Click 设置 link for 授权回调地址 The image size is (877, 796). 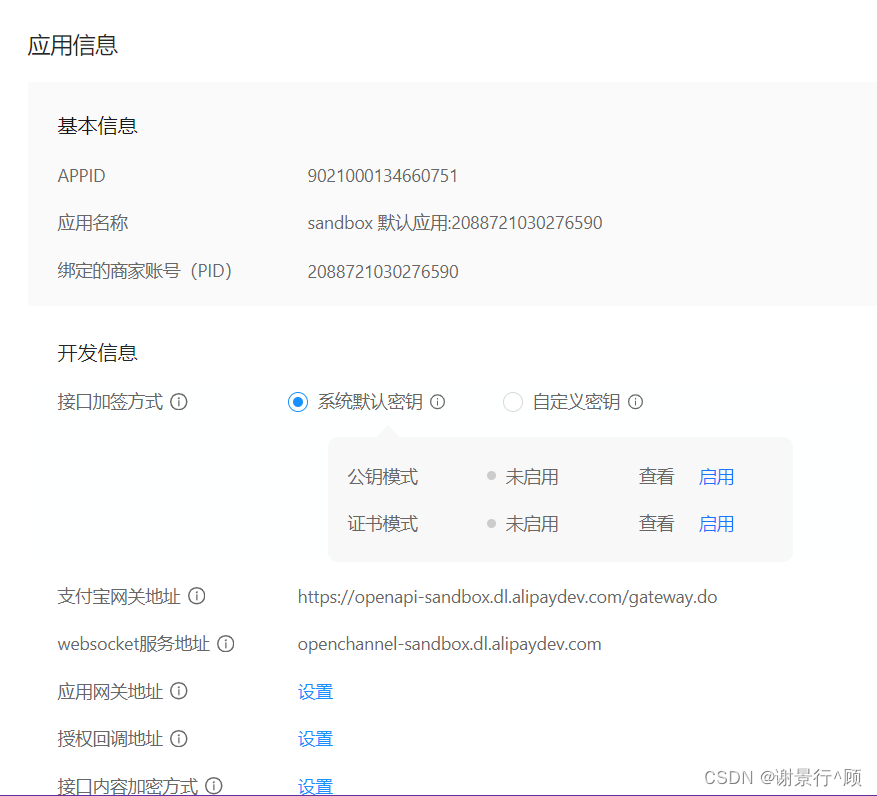click(315, 739)
